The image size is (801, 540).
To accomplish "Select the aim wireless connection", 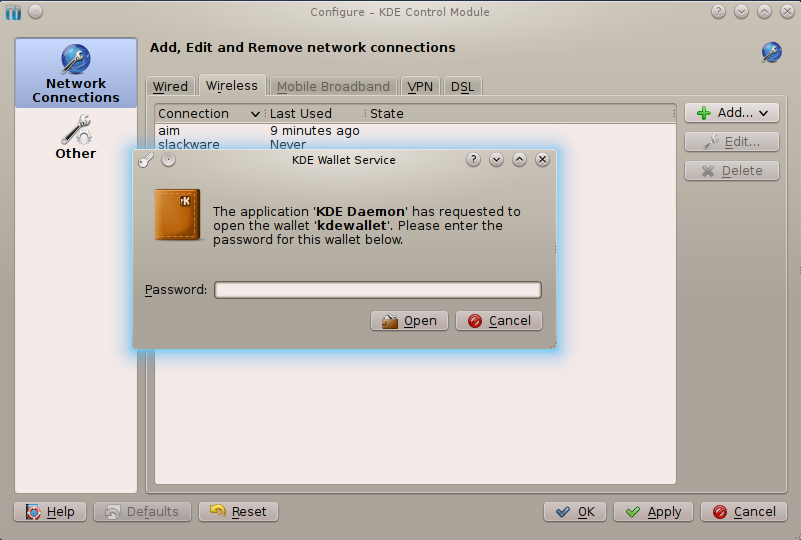I will click(x=169, y=131).
